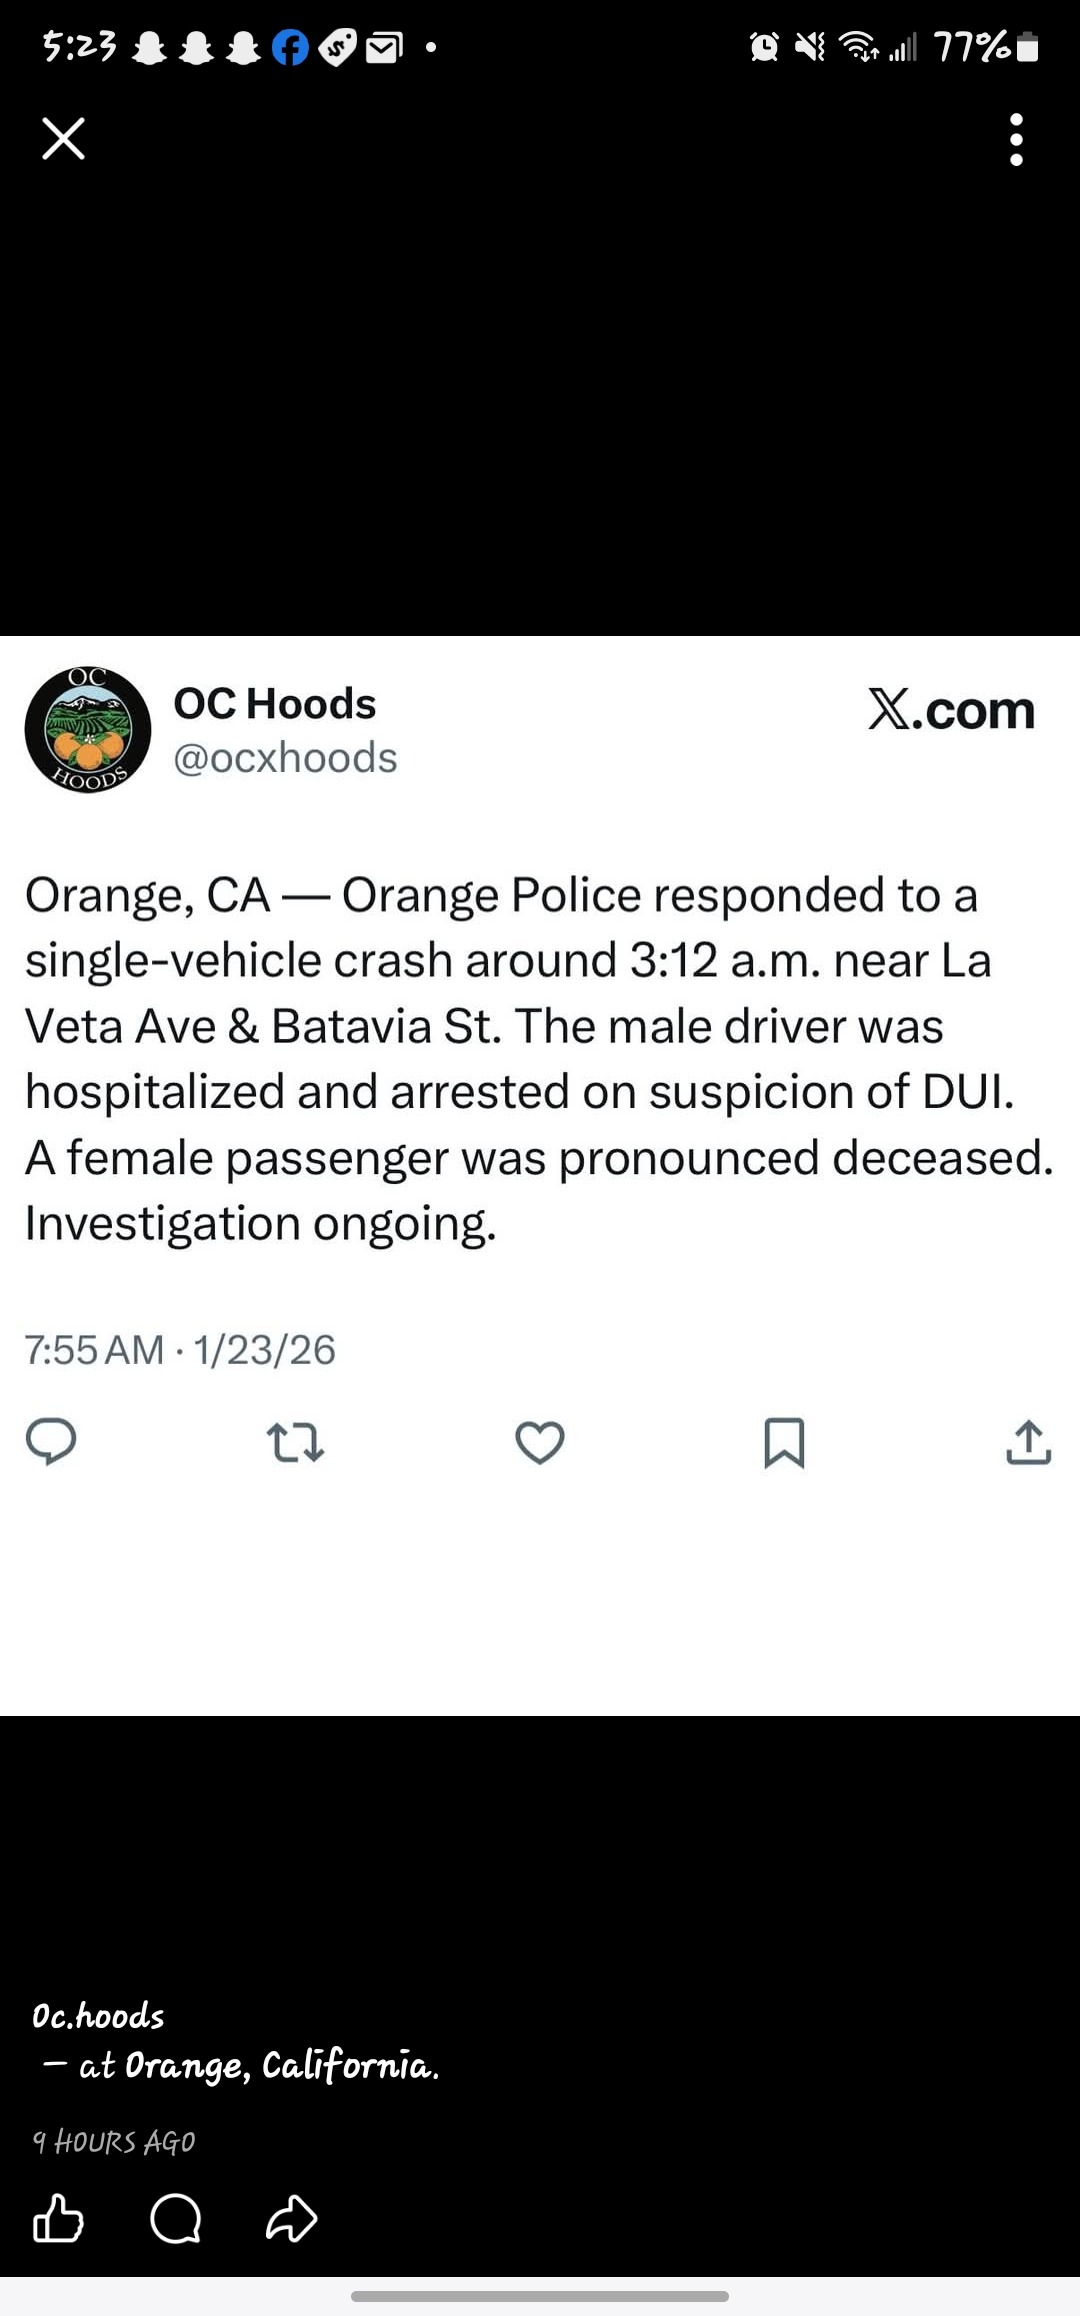The height and width of the screenshot is (2316, 1080).
Task: Tap the Facebook notification icon in status bar
Action: click(x=290, y=47)
